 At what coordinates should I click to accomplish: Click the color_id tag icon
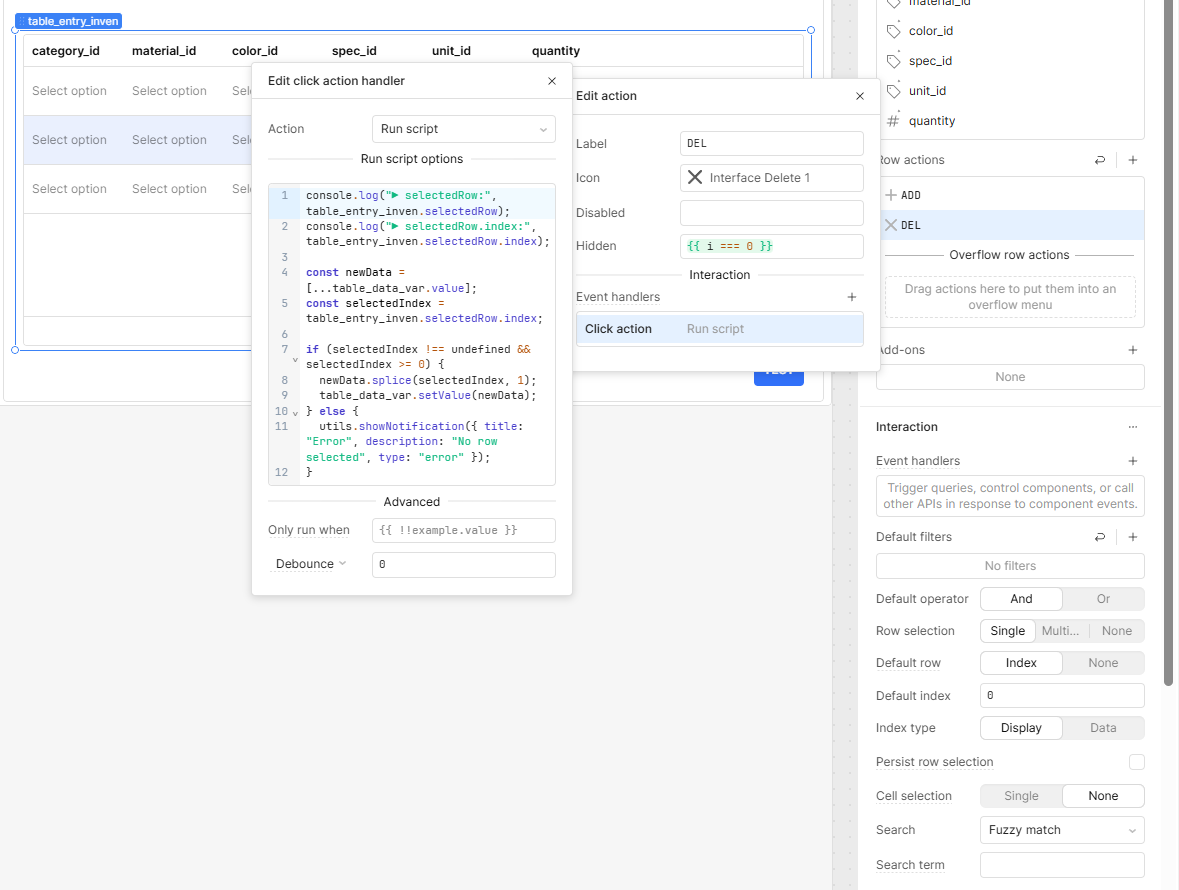pyautogui.click(x=893, y=31)
